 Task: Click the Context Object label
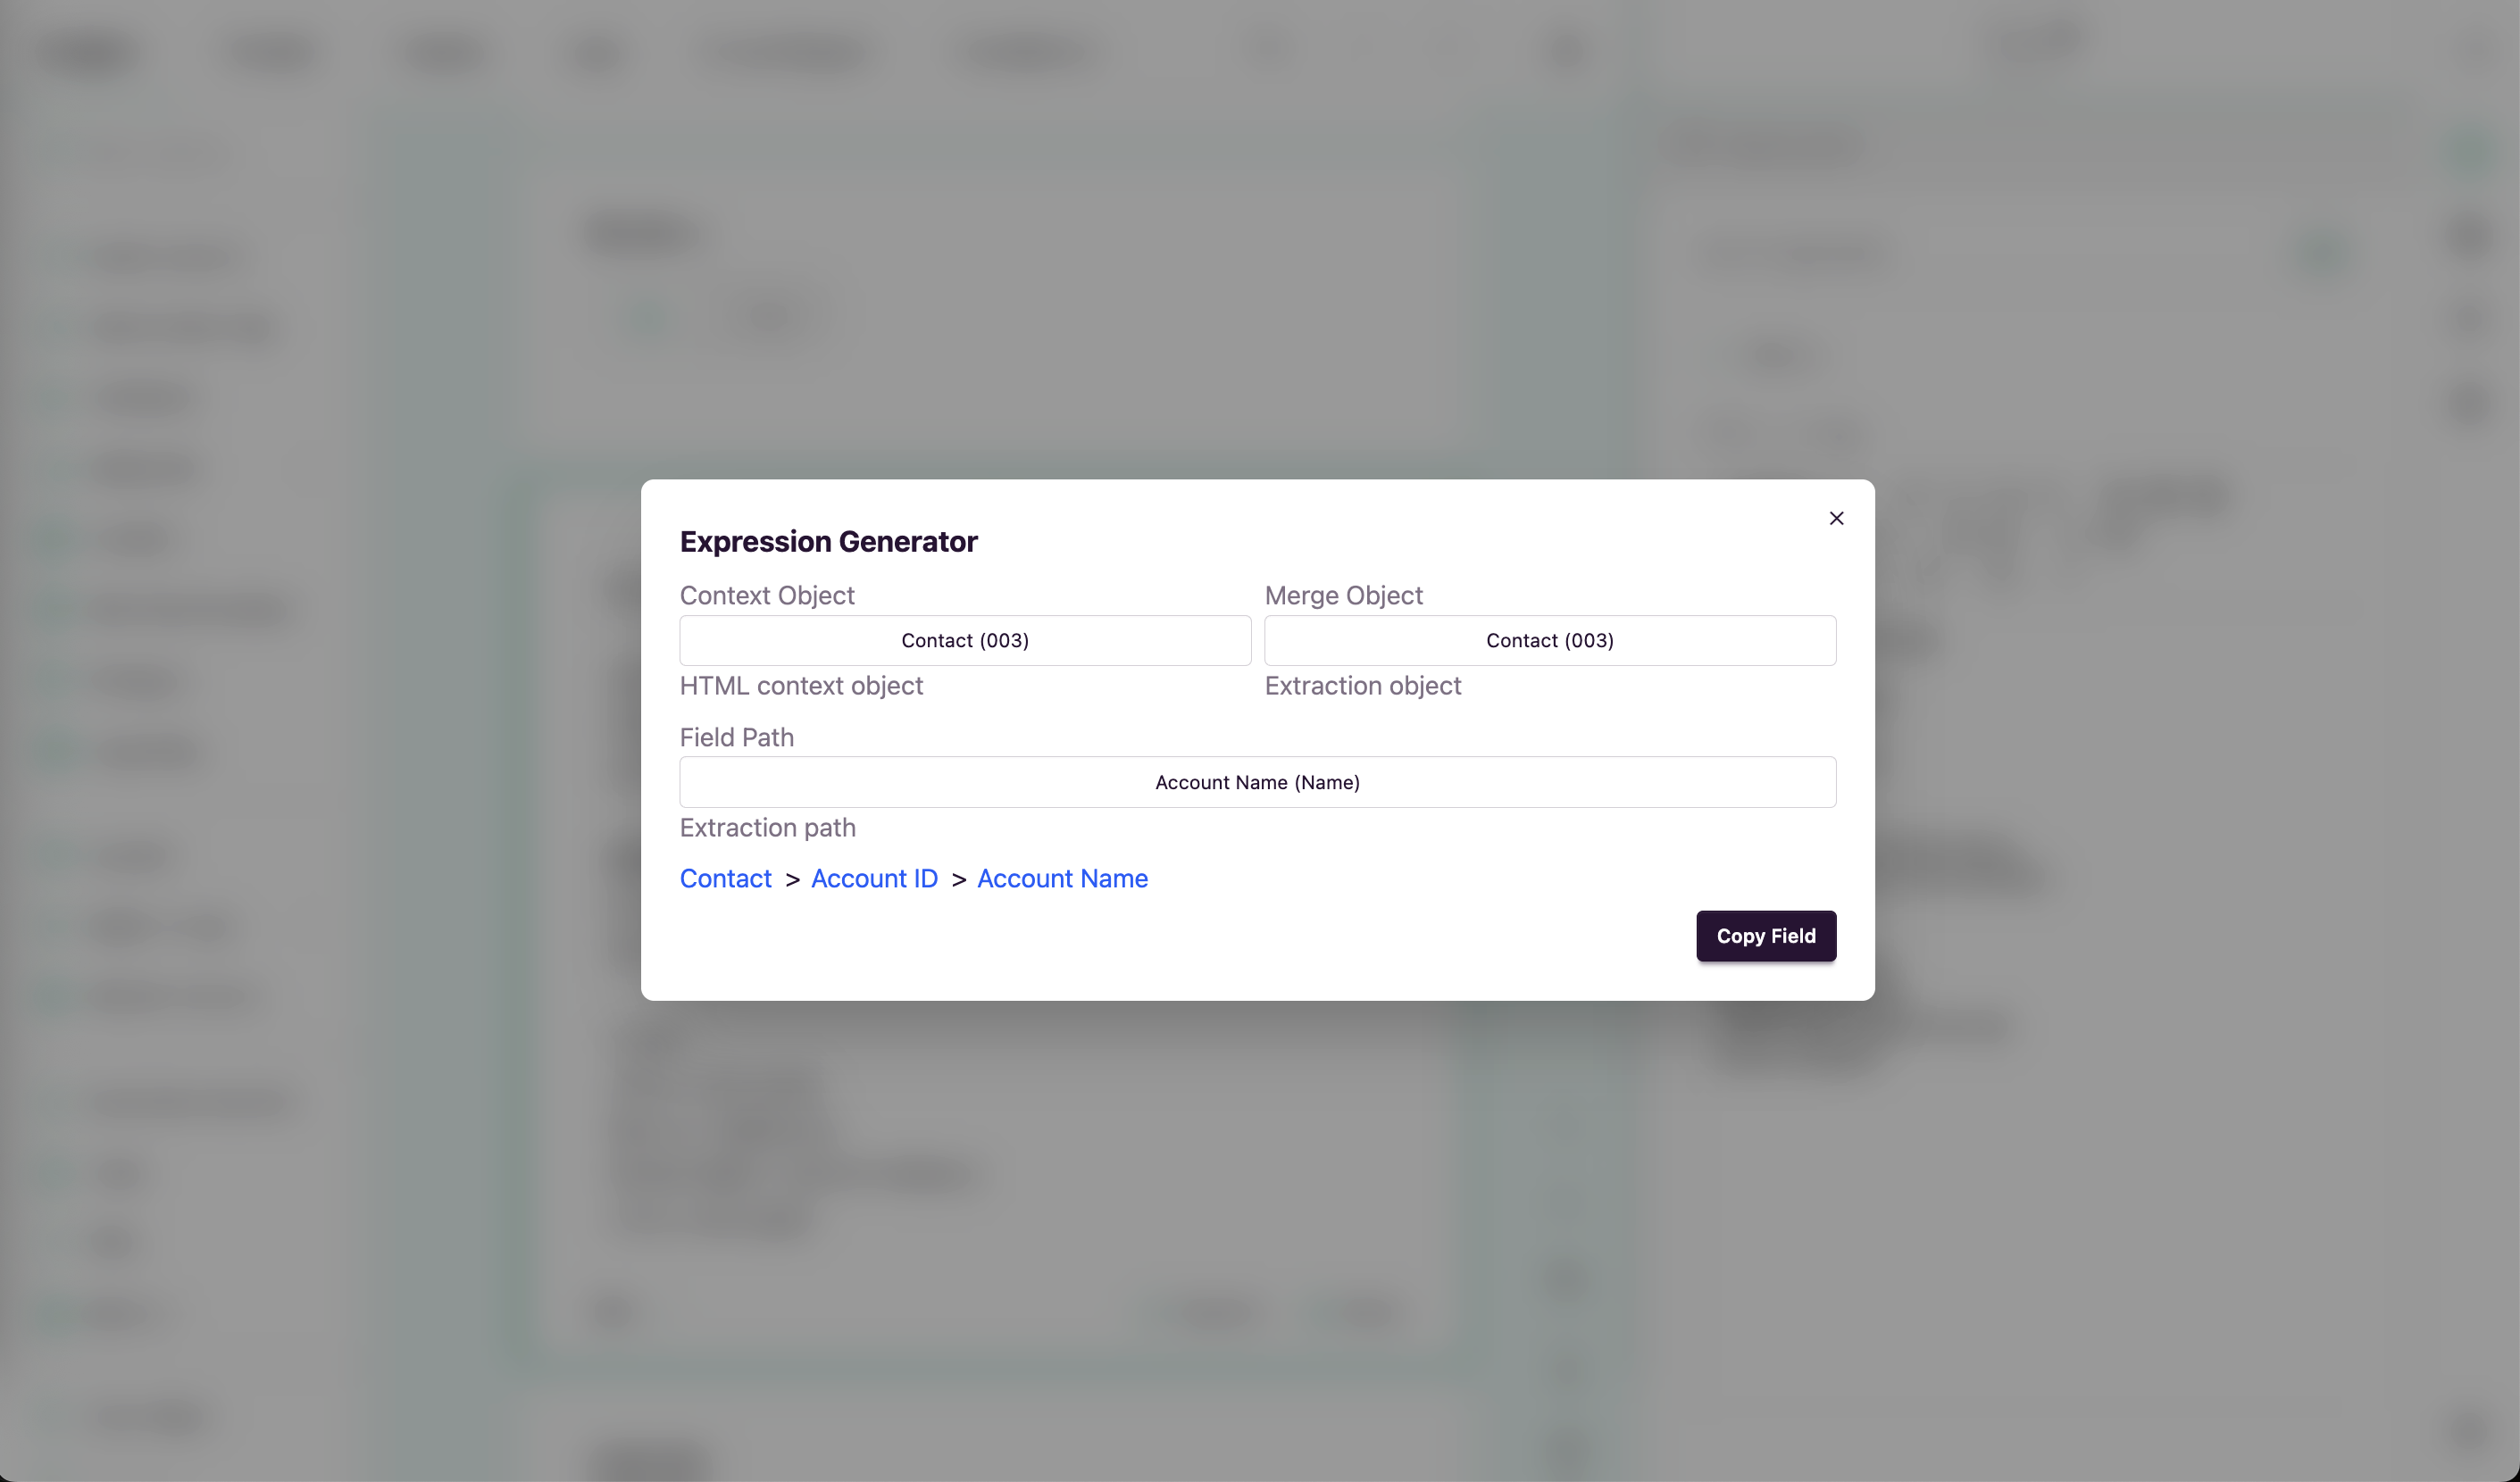pos(767,595)
